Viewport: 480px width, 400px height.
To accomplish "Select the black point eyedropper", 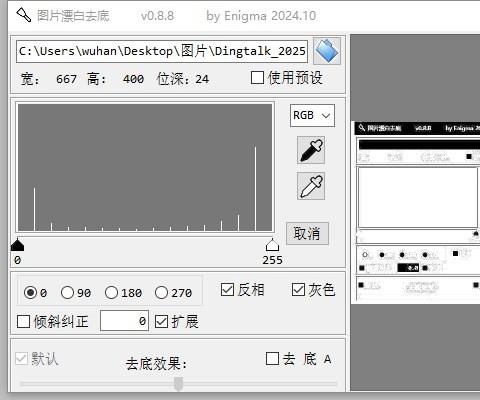I will 311,150.
